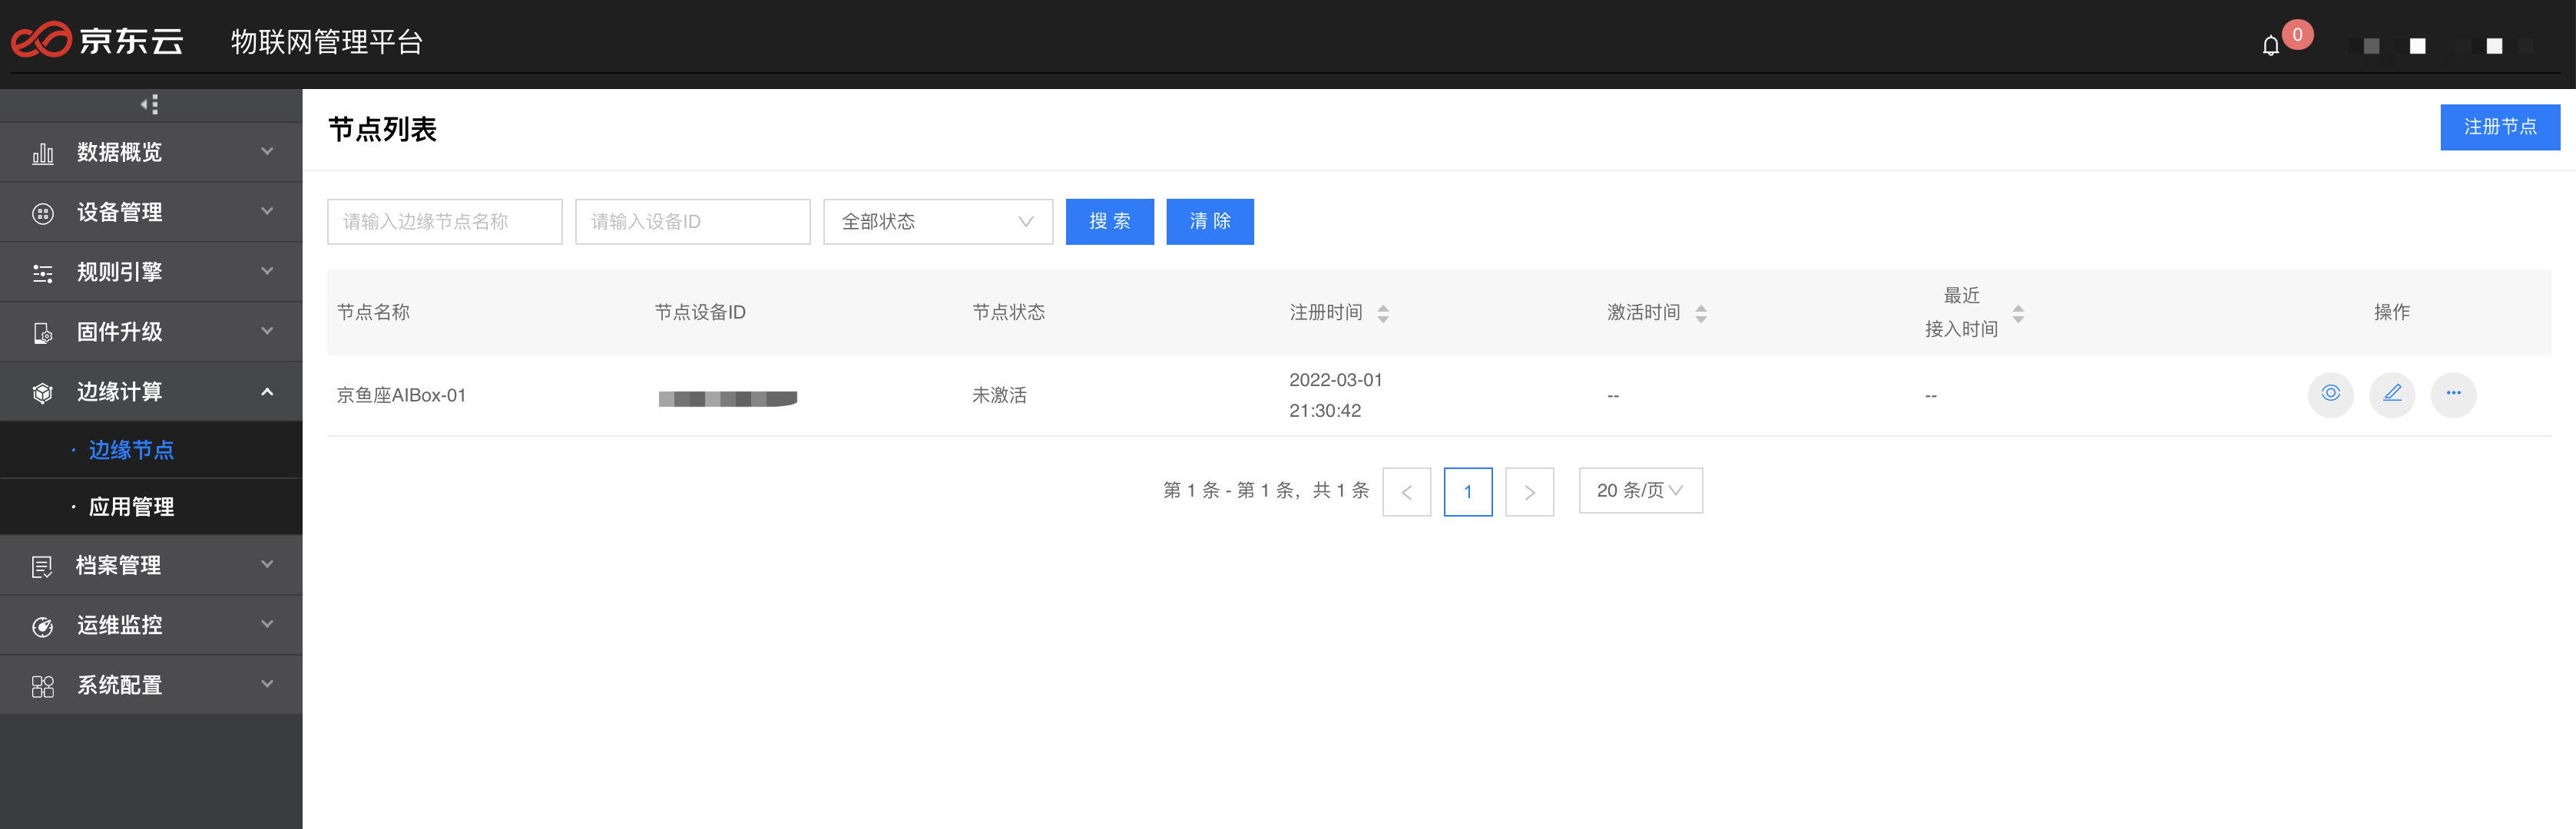Click the 规则引擎 sidebar icon

tap(42, 272)
